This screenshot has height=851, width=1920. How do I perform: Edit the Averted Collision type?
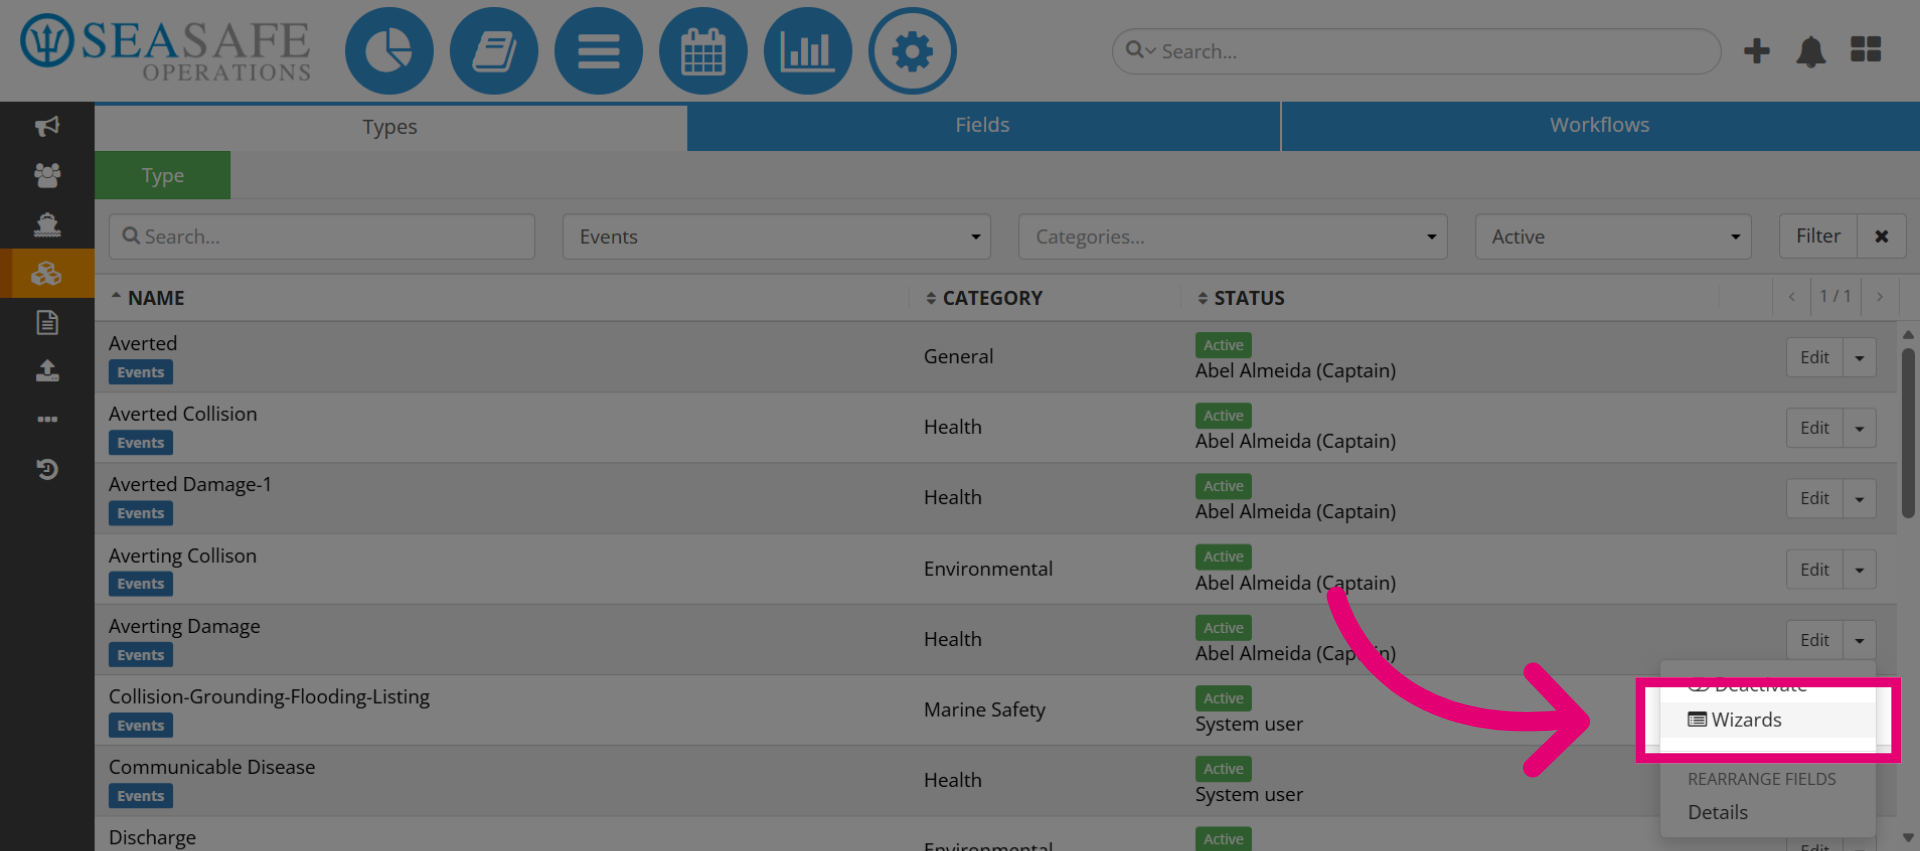1814,428
